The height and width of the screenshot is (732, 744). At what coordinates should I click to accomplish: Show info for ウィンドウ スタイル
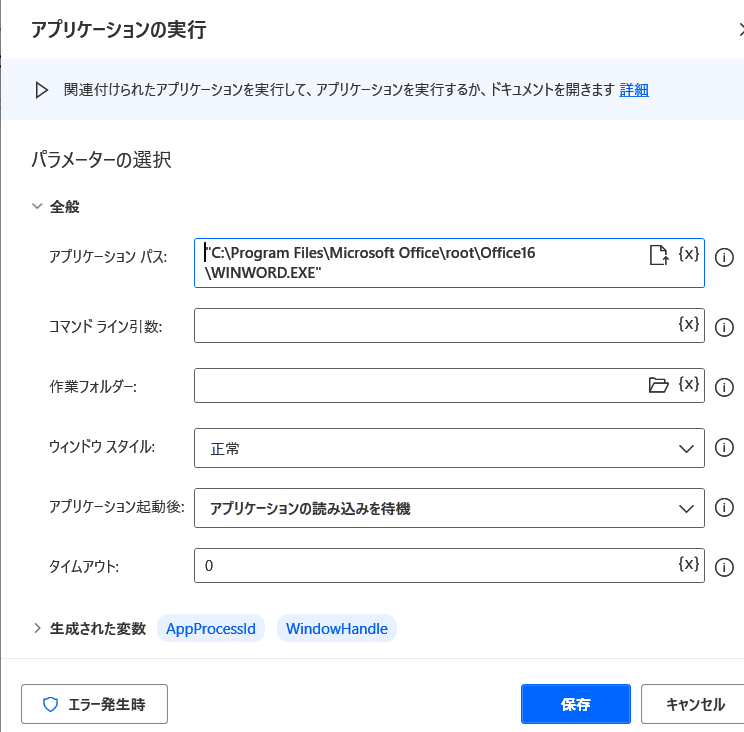pos(724,447)
